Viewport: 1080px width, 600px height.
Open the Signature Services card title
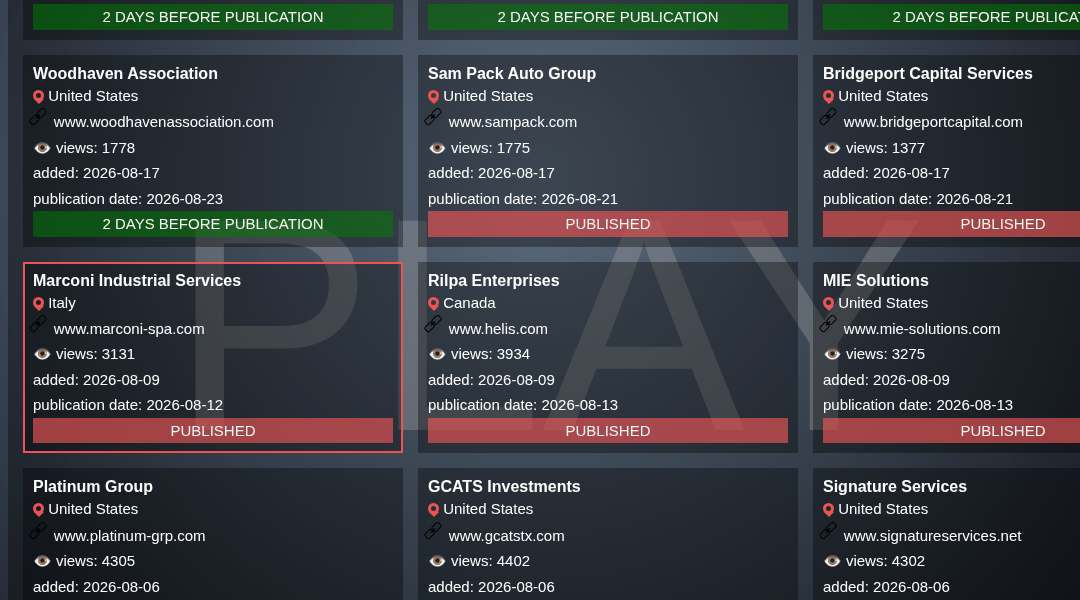click(x=895, y=486)
